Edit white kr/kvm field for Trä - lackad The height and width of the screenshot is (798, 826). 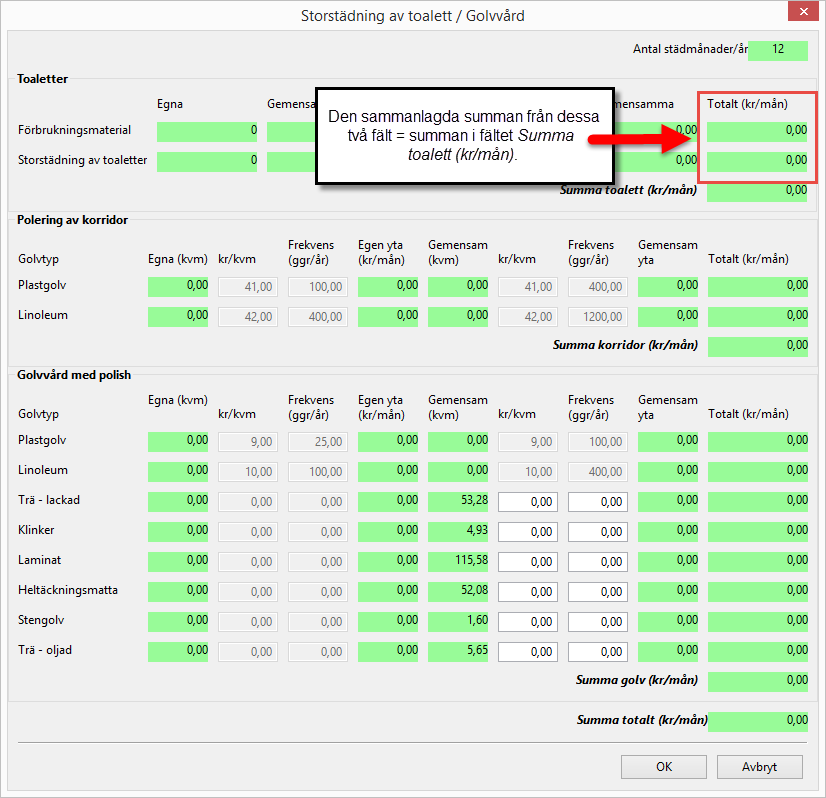click(x=527, y=501)
